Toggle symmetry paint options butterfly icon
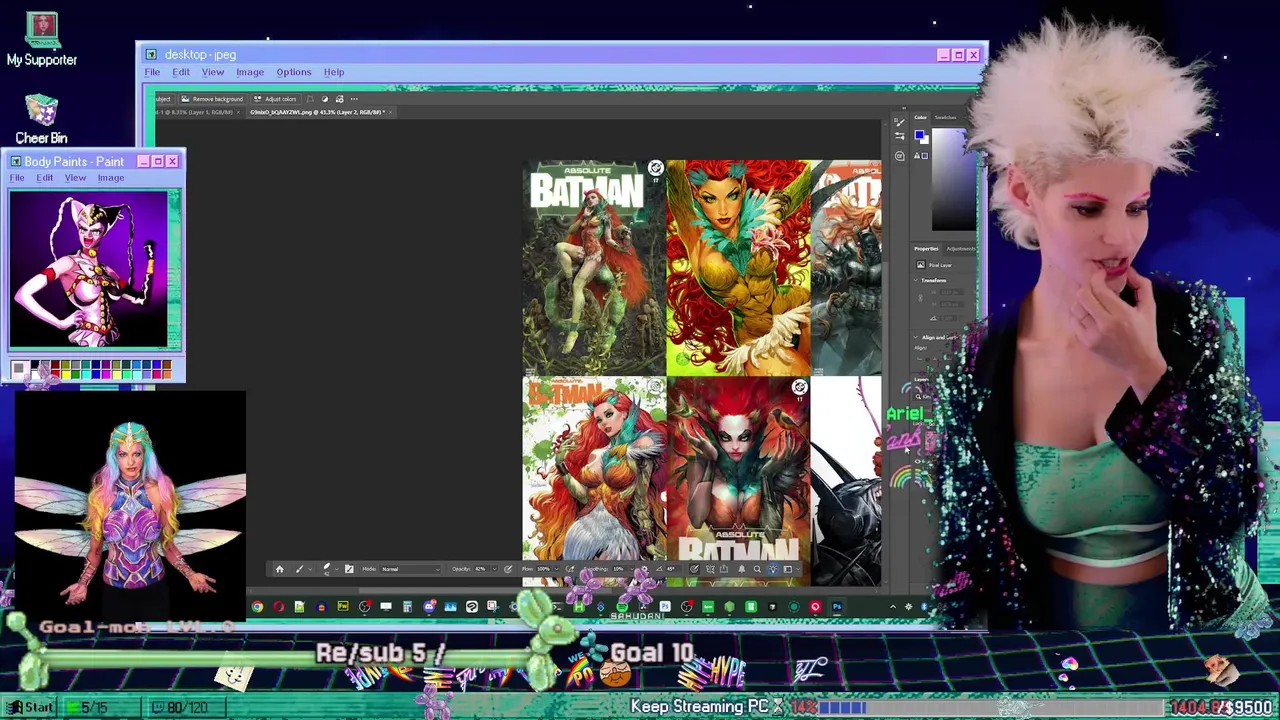Image resolution: width=1280 pixels, height=720 pixels. [710, 569]
